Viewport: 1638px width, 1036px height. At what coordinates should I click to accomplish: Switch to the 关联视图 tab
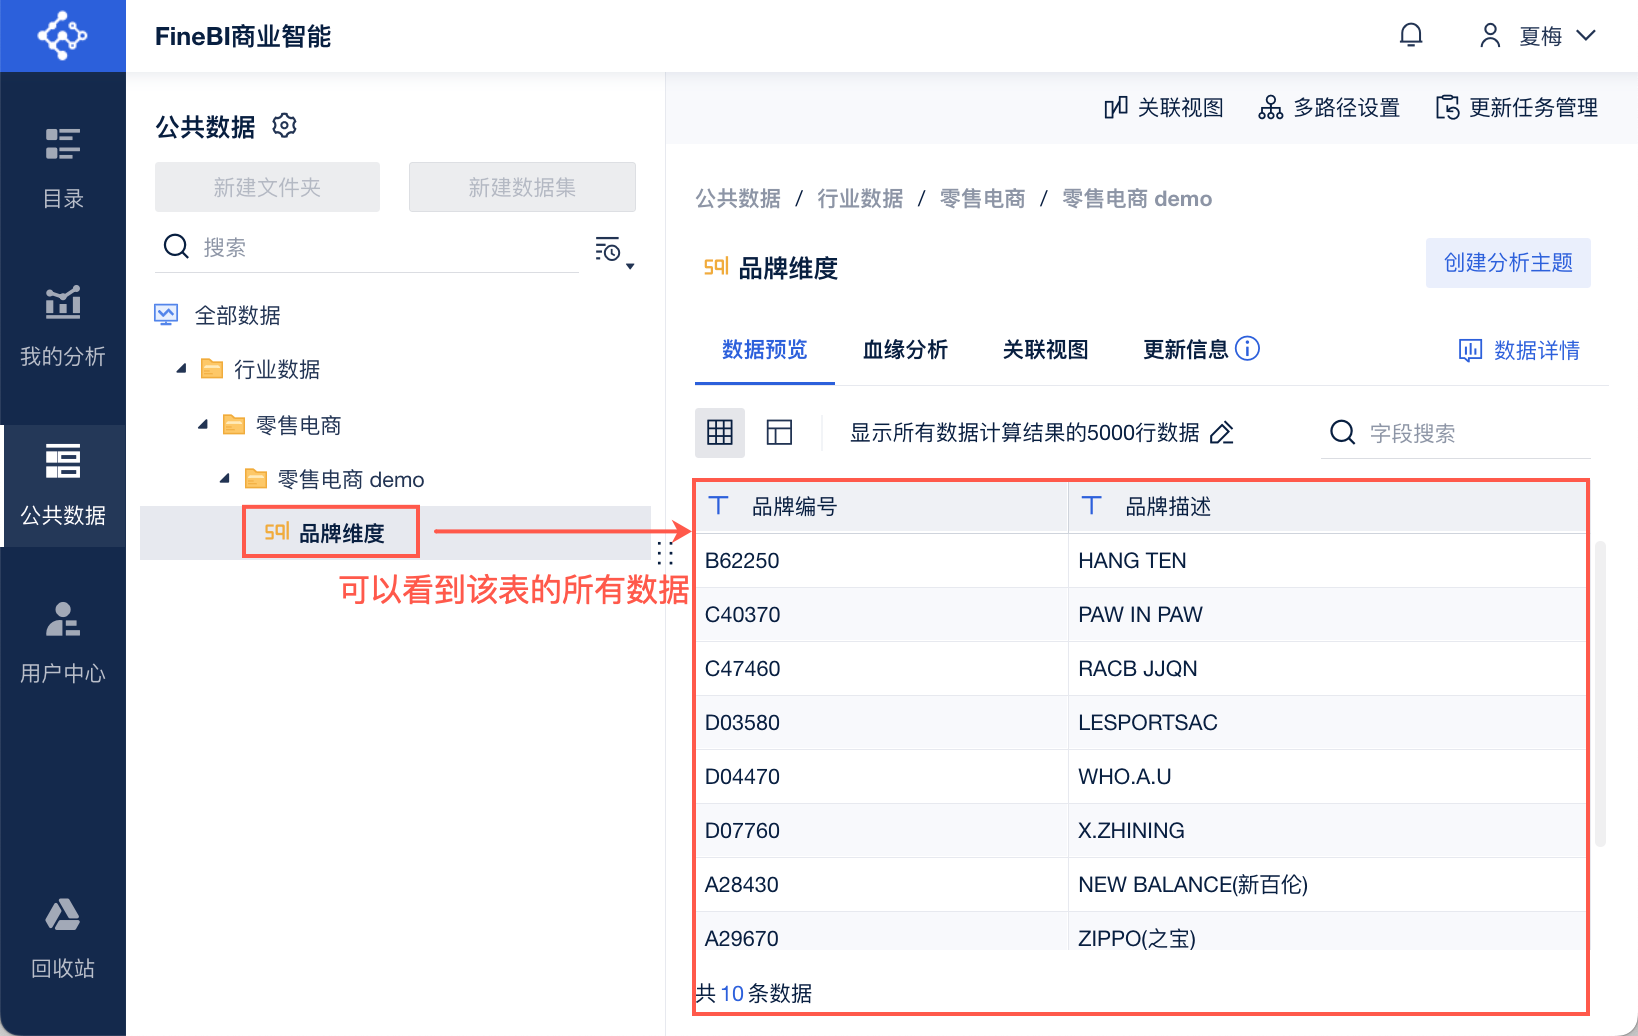coord(1045,350)
